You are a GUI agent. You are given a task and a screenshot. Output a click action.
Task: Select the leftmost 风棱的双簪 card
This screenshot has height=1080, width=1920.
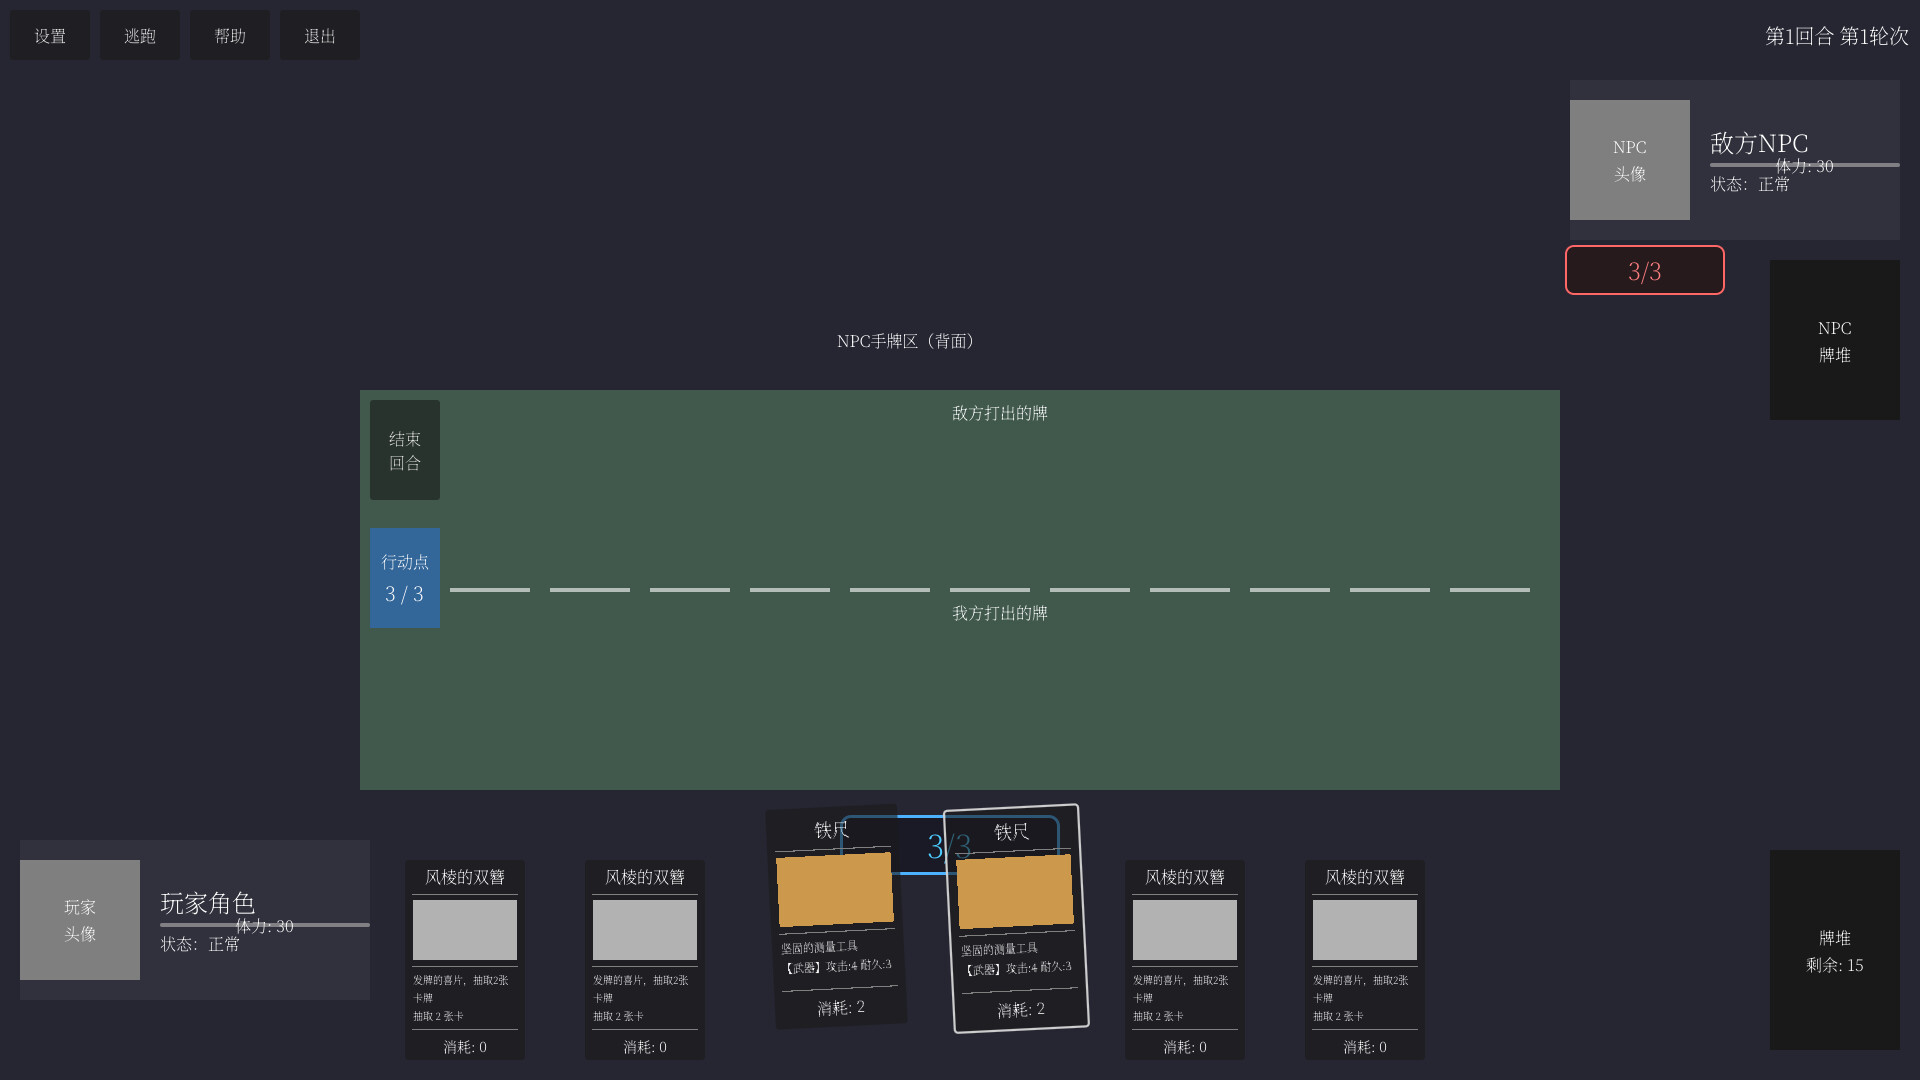[464, 958]
